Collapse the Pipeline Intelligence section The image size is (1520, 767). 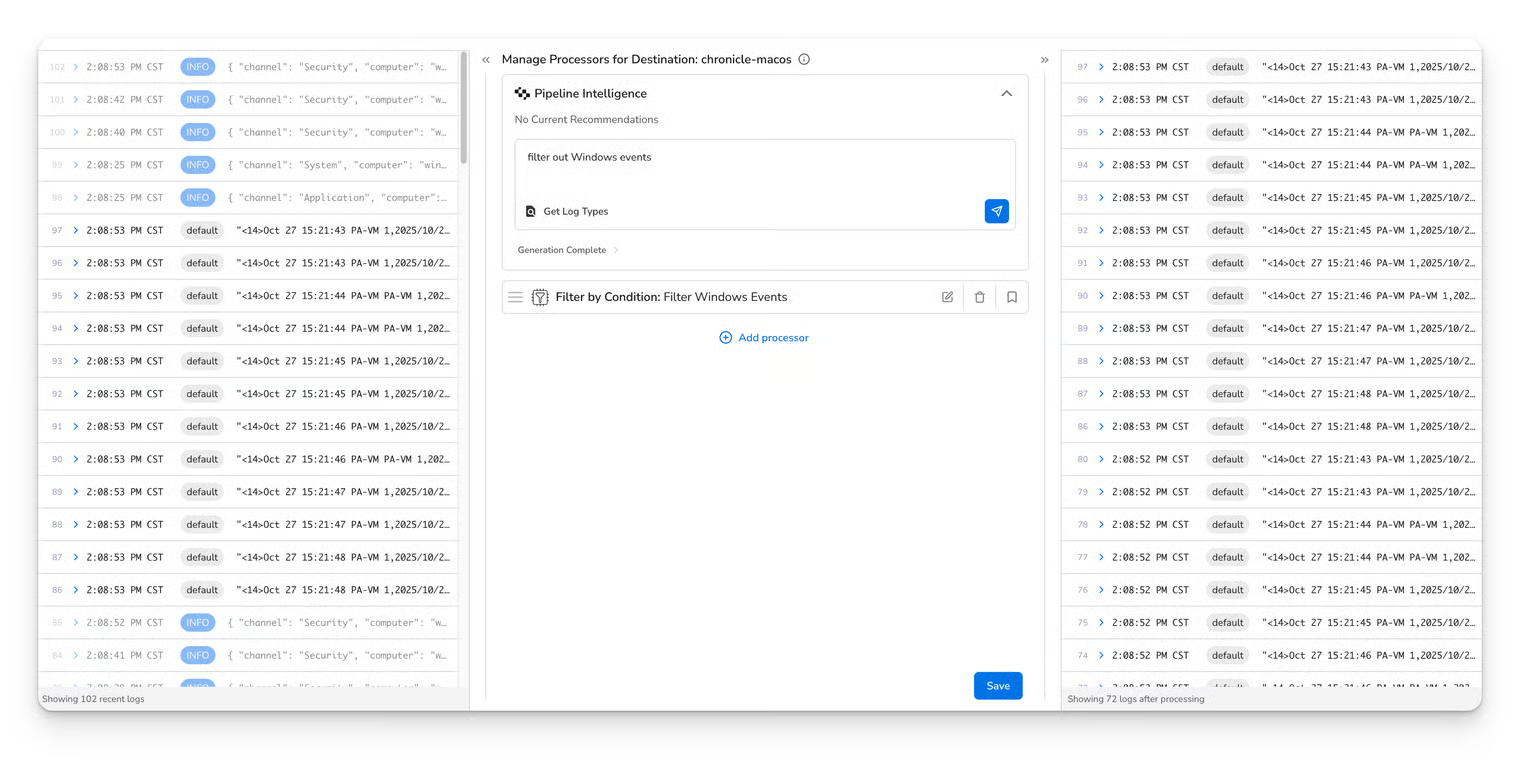(x=1006, y=93)
